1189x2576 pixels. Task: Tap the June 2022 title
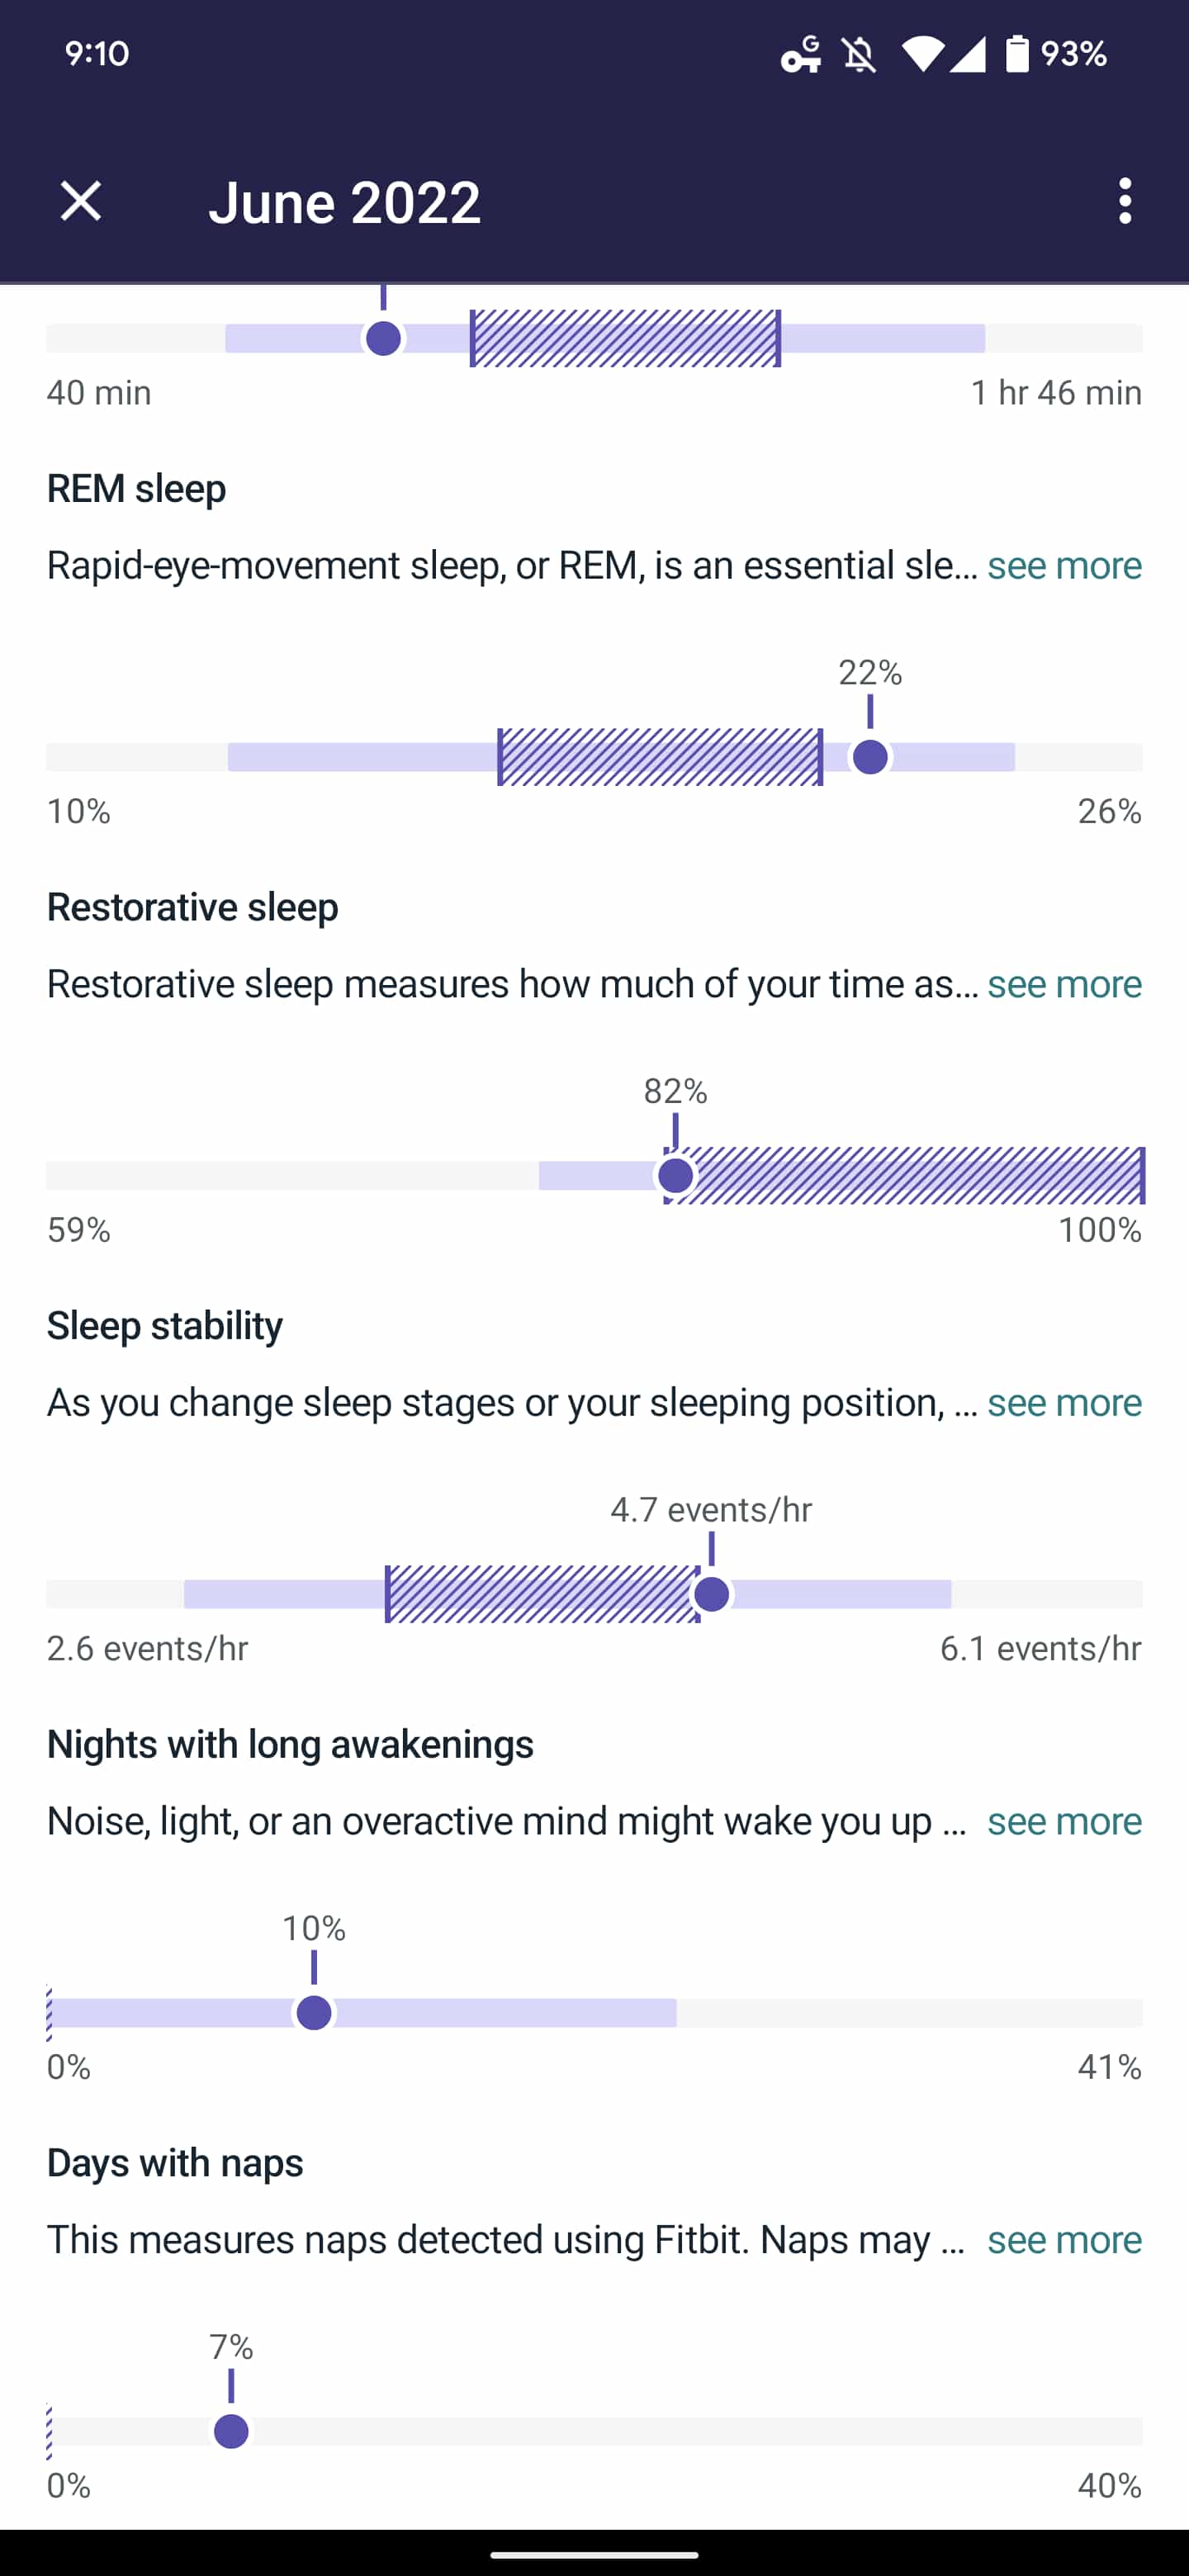(344, 203)
